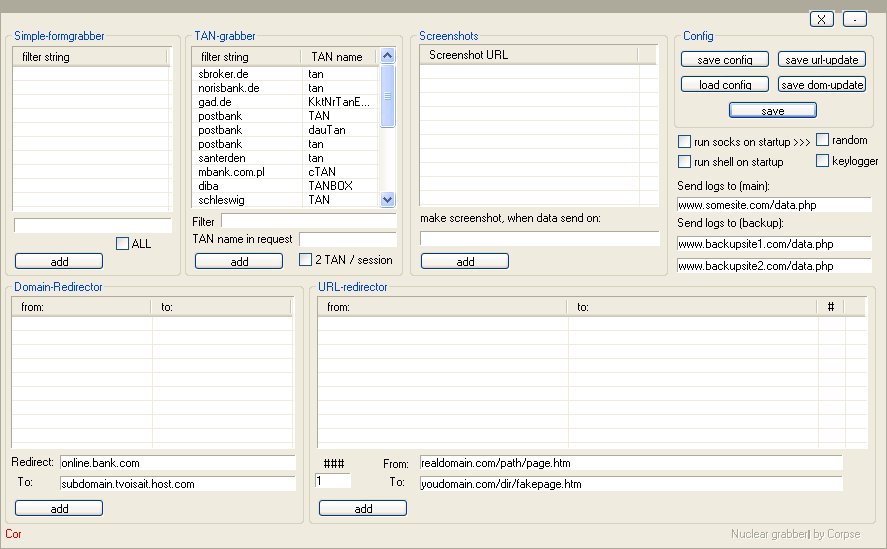Click the TAN-grabber list scroll down arrow

point(388,200)
